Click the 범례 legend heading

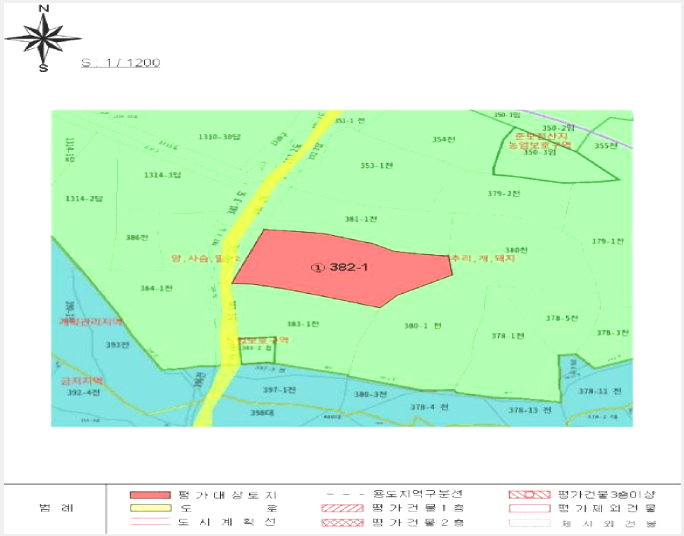56,508
